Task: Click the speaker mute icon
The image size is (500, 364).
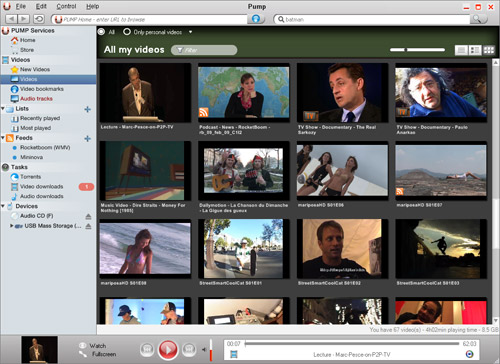Action: click(x=204, y=350)
